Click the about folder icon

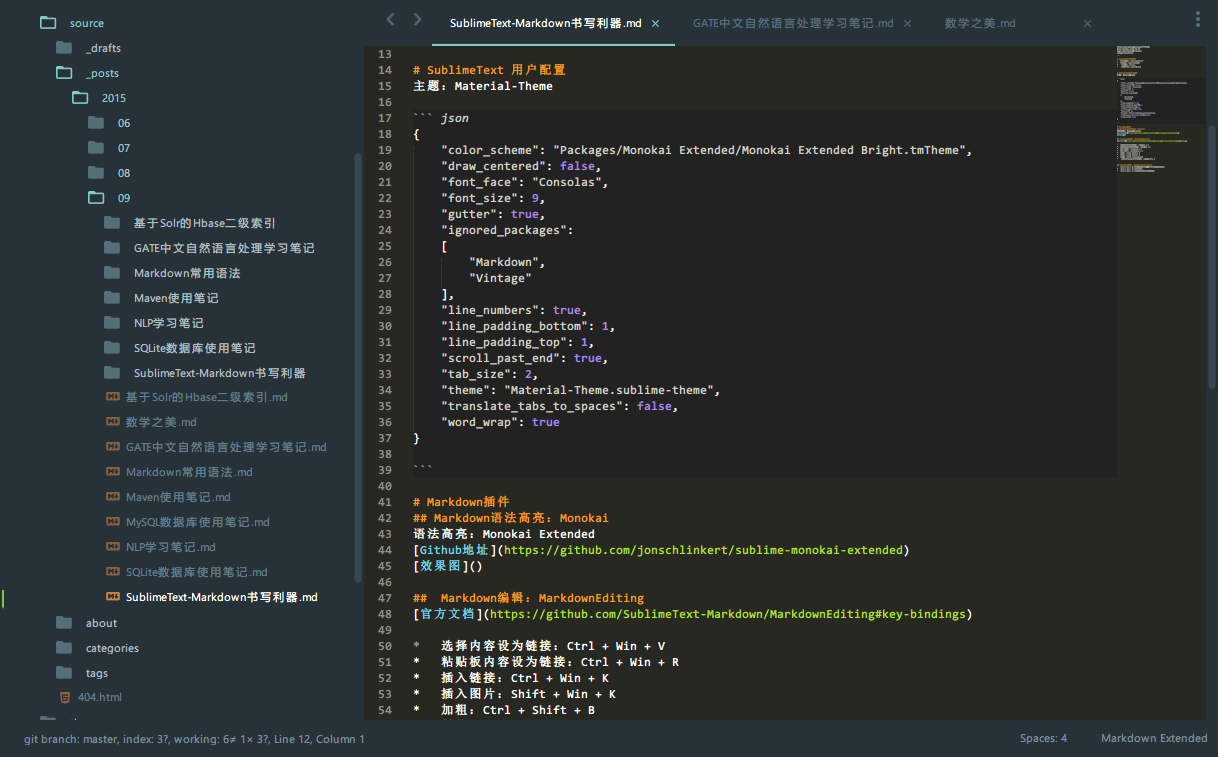(x=64, y=622)
